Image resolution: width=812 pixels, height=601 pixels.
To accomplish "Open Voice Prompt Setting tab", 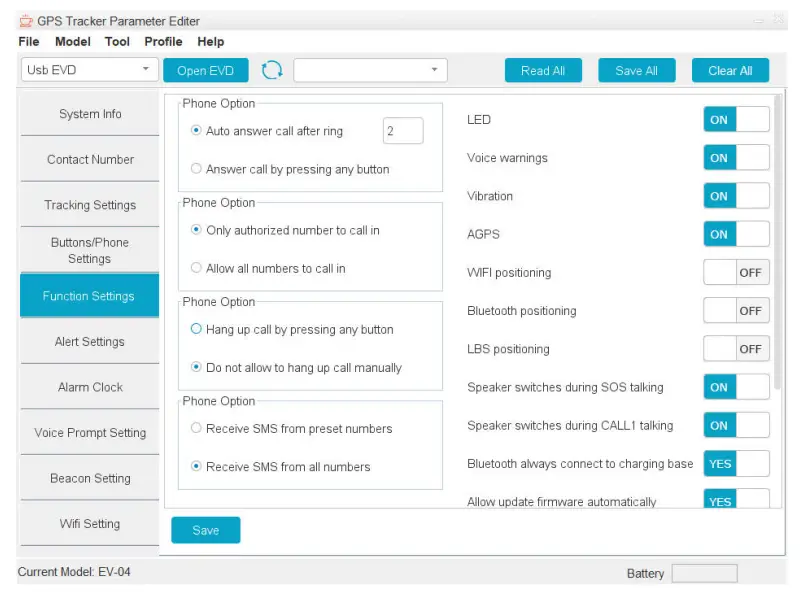I will [90, 432].
